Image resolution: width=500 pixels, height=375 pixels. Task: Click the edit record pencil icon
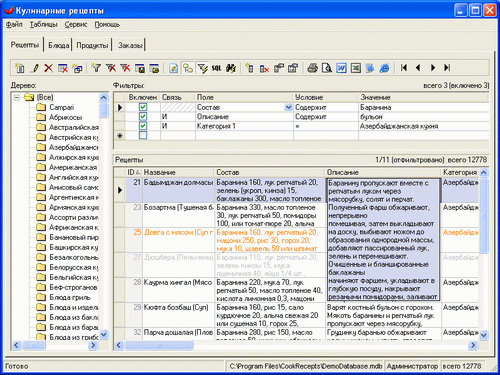tap(34, 68)
